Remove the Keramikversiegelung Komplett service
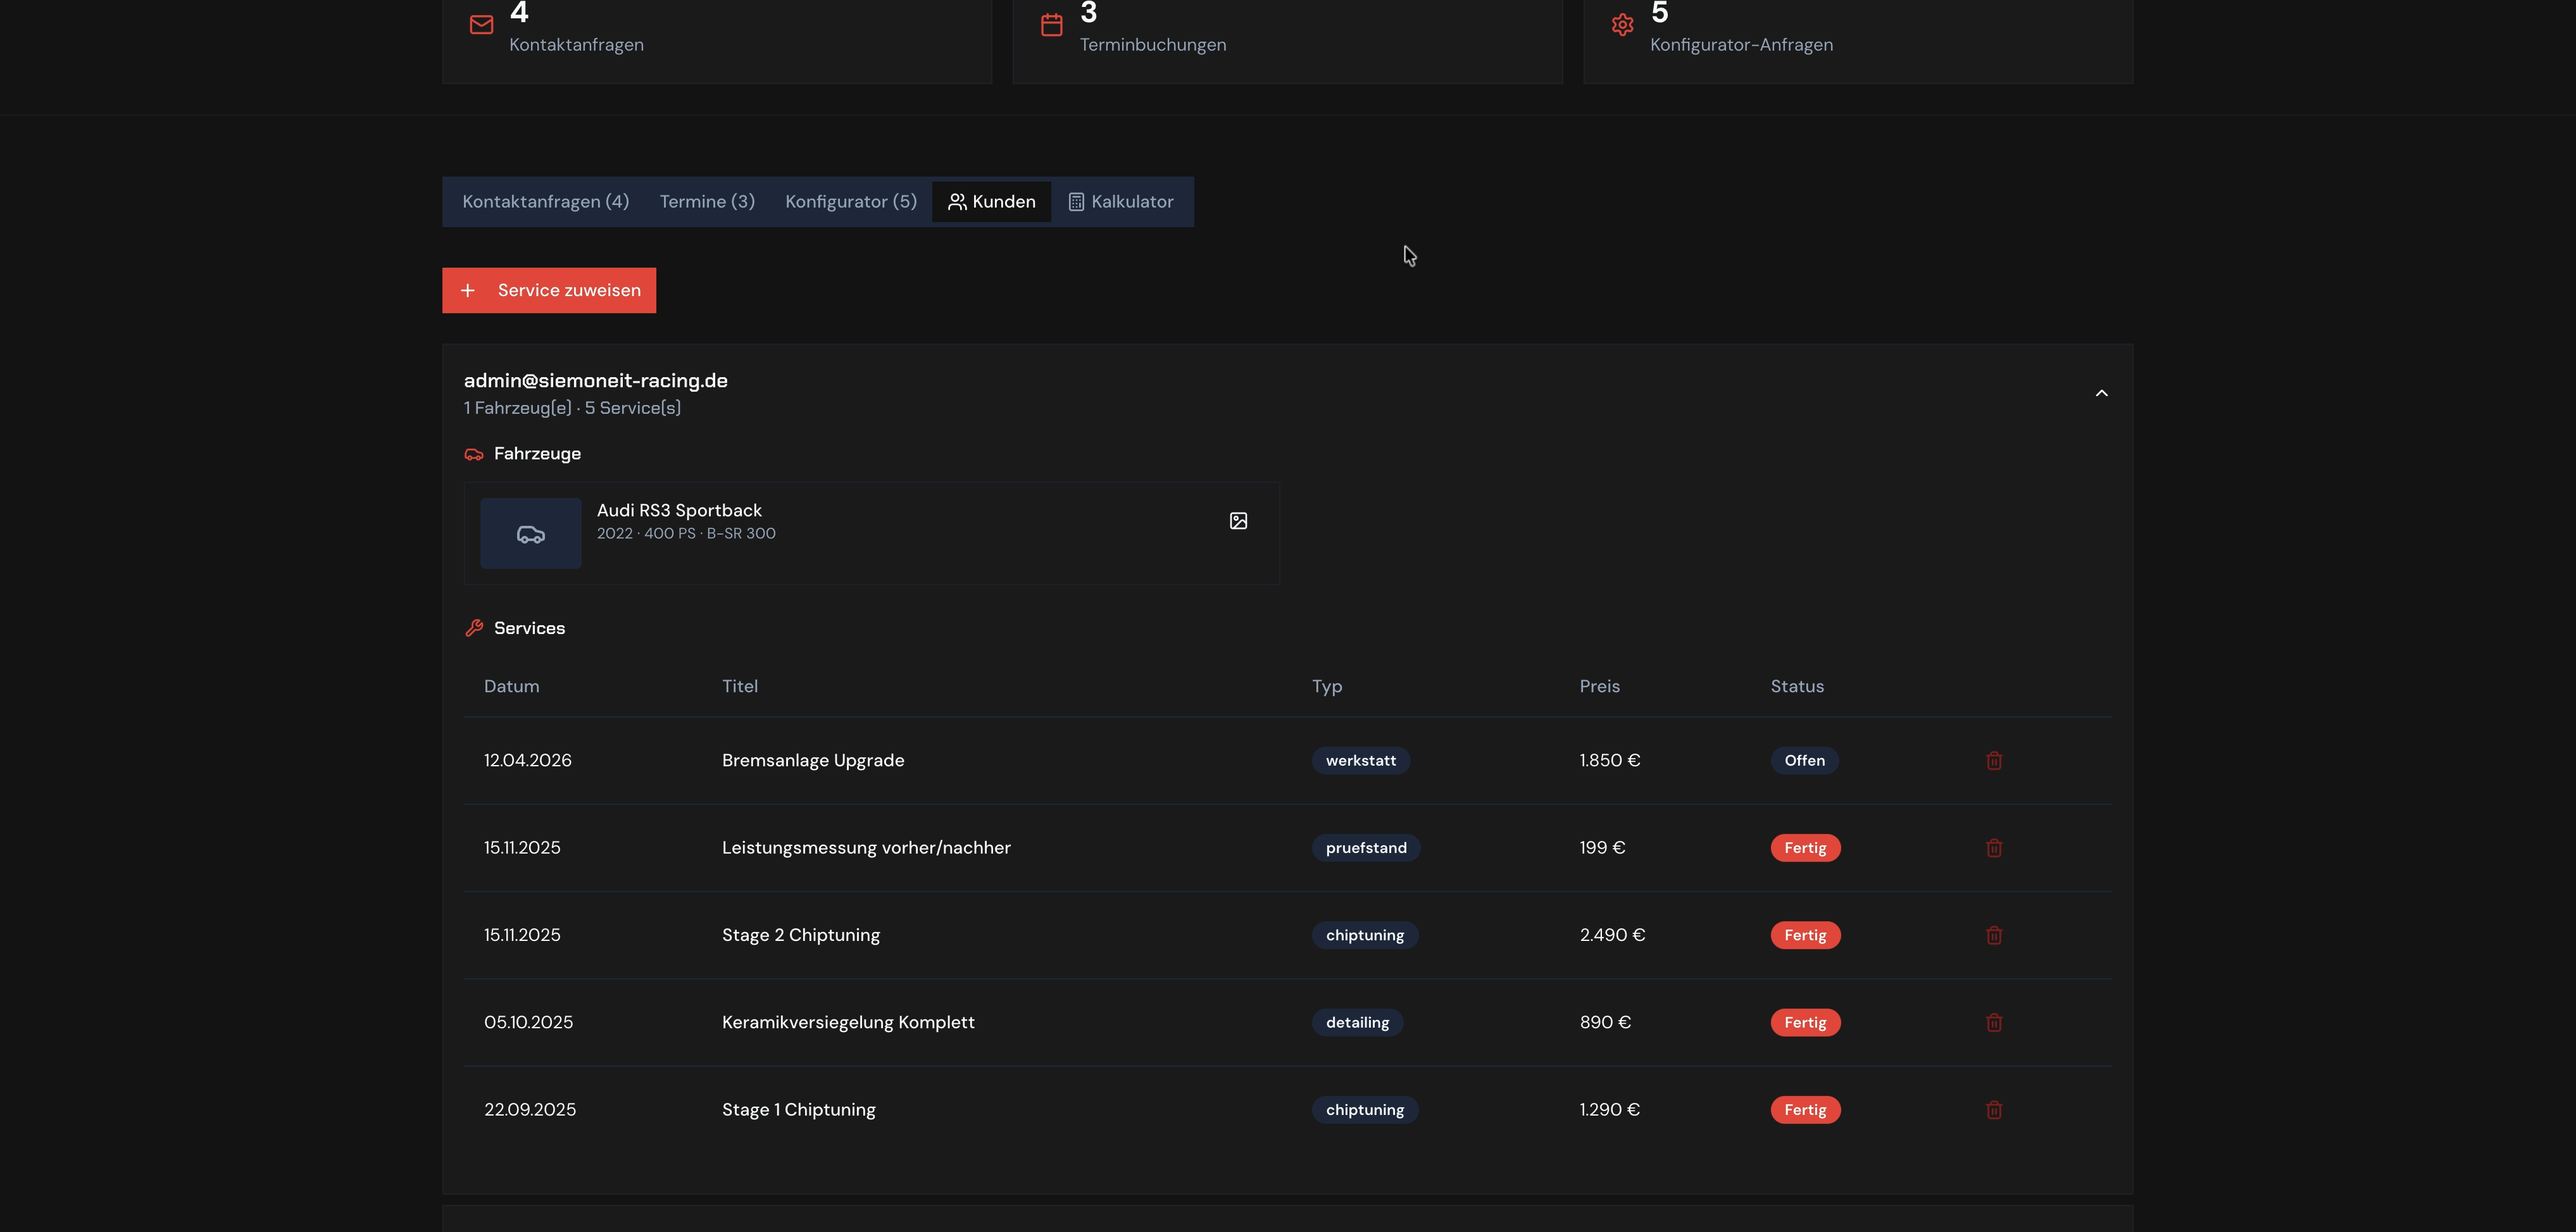Image resolution: width=2576 pixels, height=1232 pixels. (1993, 1022)
